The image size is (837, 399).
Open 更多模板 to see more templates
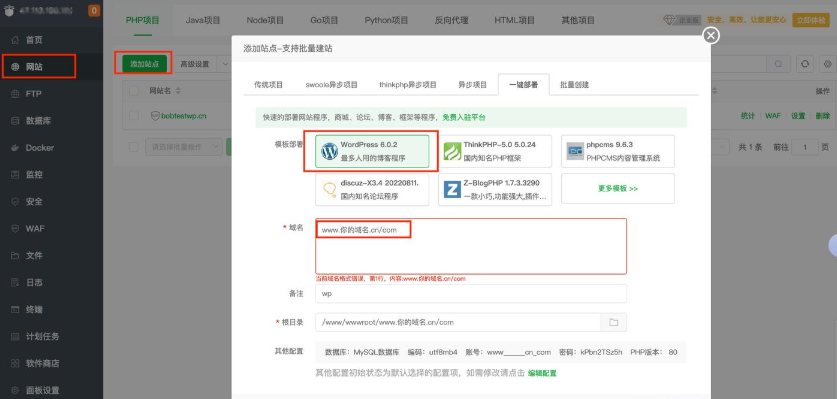pyautogui.click(x=618, y=189)
